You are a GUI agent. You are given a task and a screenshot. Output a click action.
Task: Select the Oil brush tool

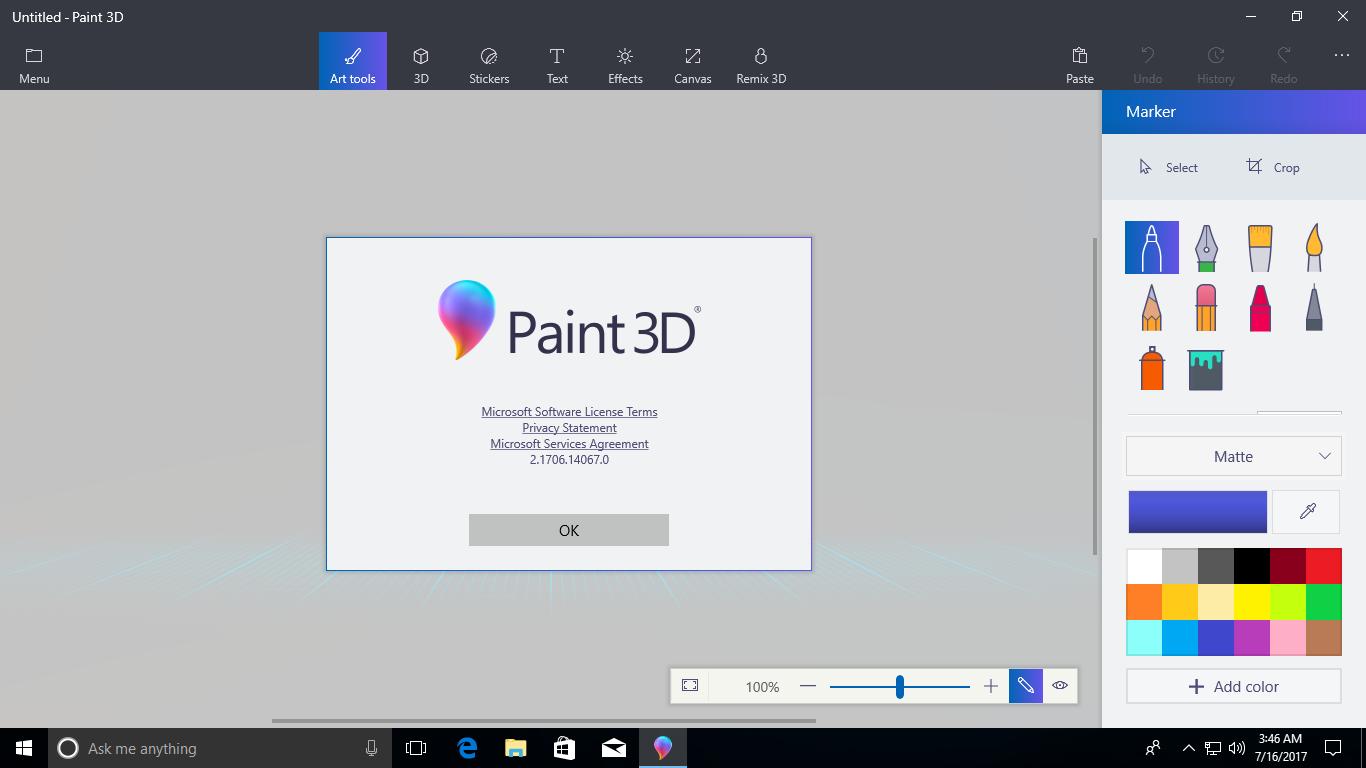click(1260, 247)
